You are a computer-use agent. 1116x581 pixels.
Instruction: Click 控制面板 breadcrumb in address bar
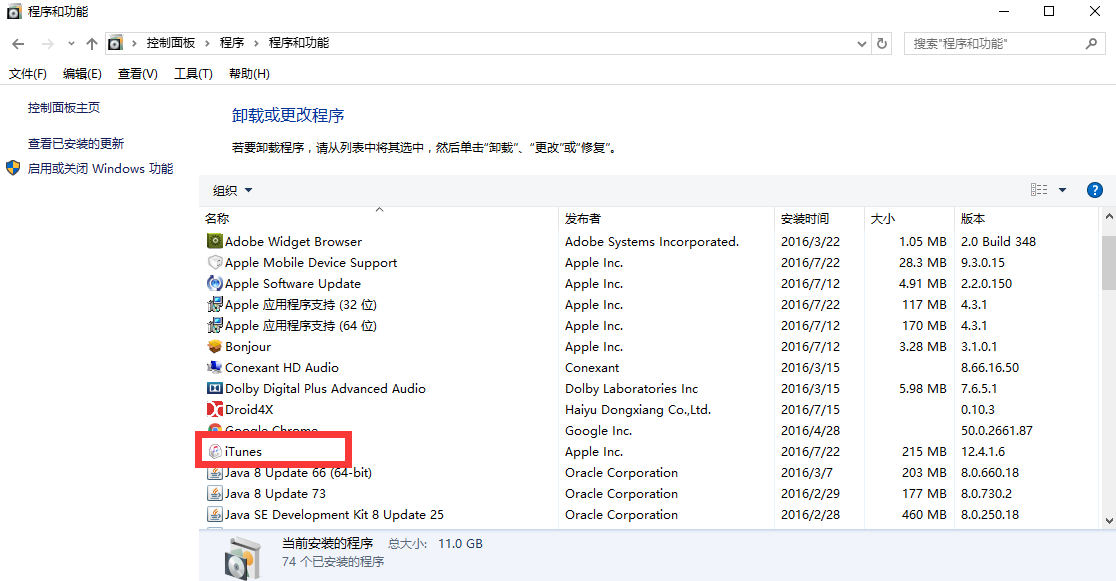pyautogui.click(x=171, y=43)
